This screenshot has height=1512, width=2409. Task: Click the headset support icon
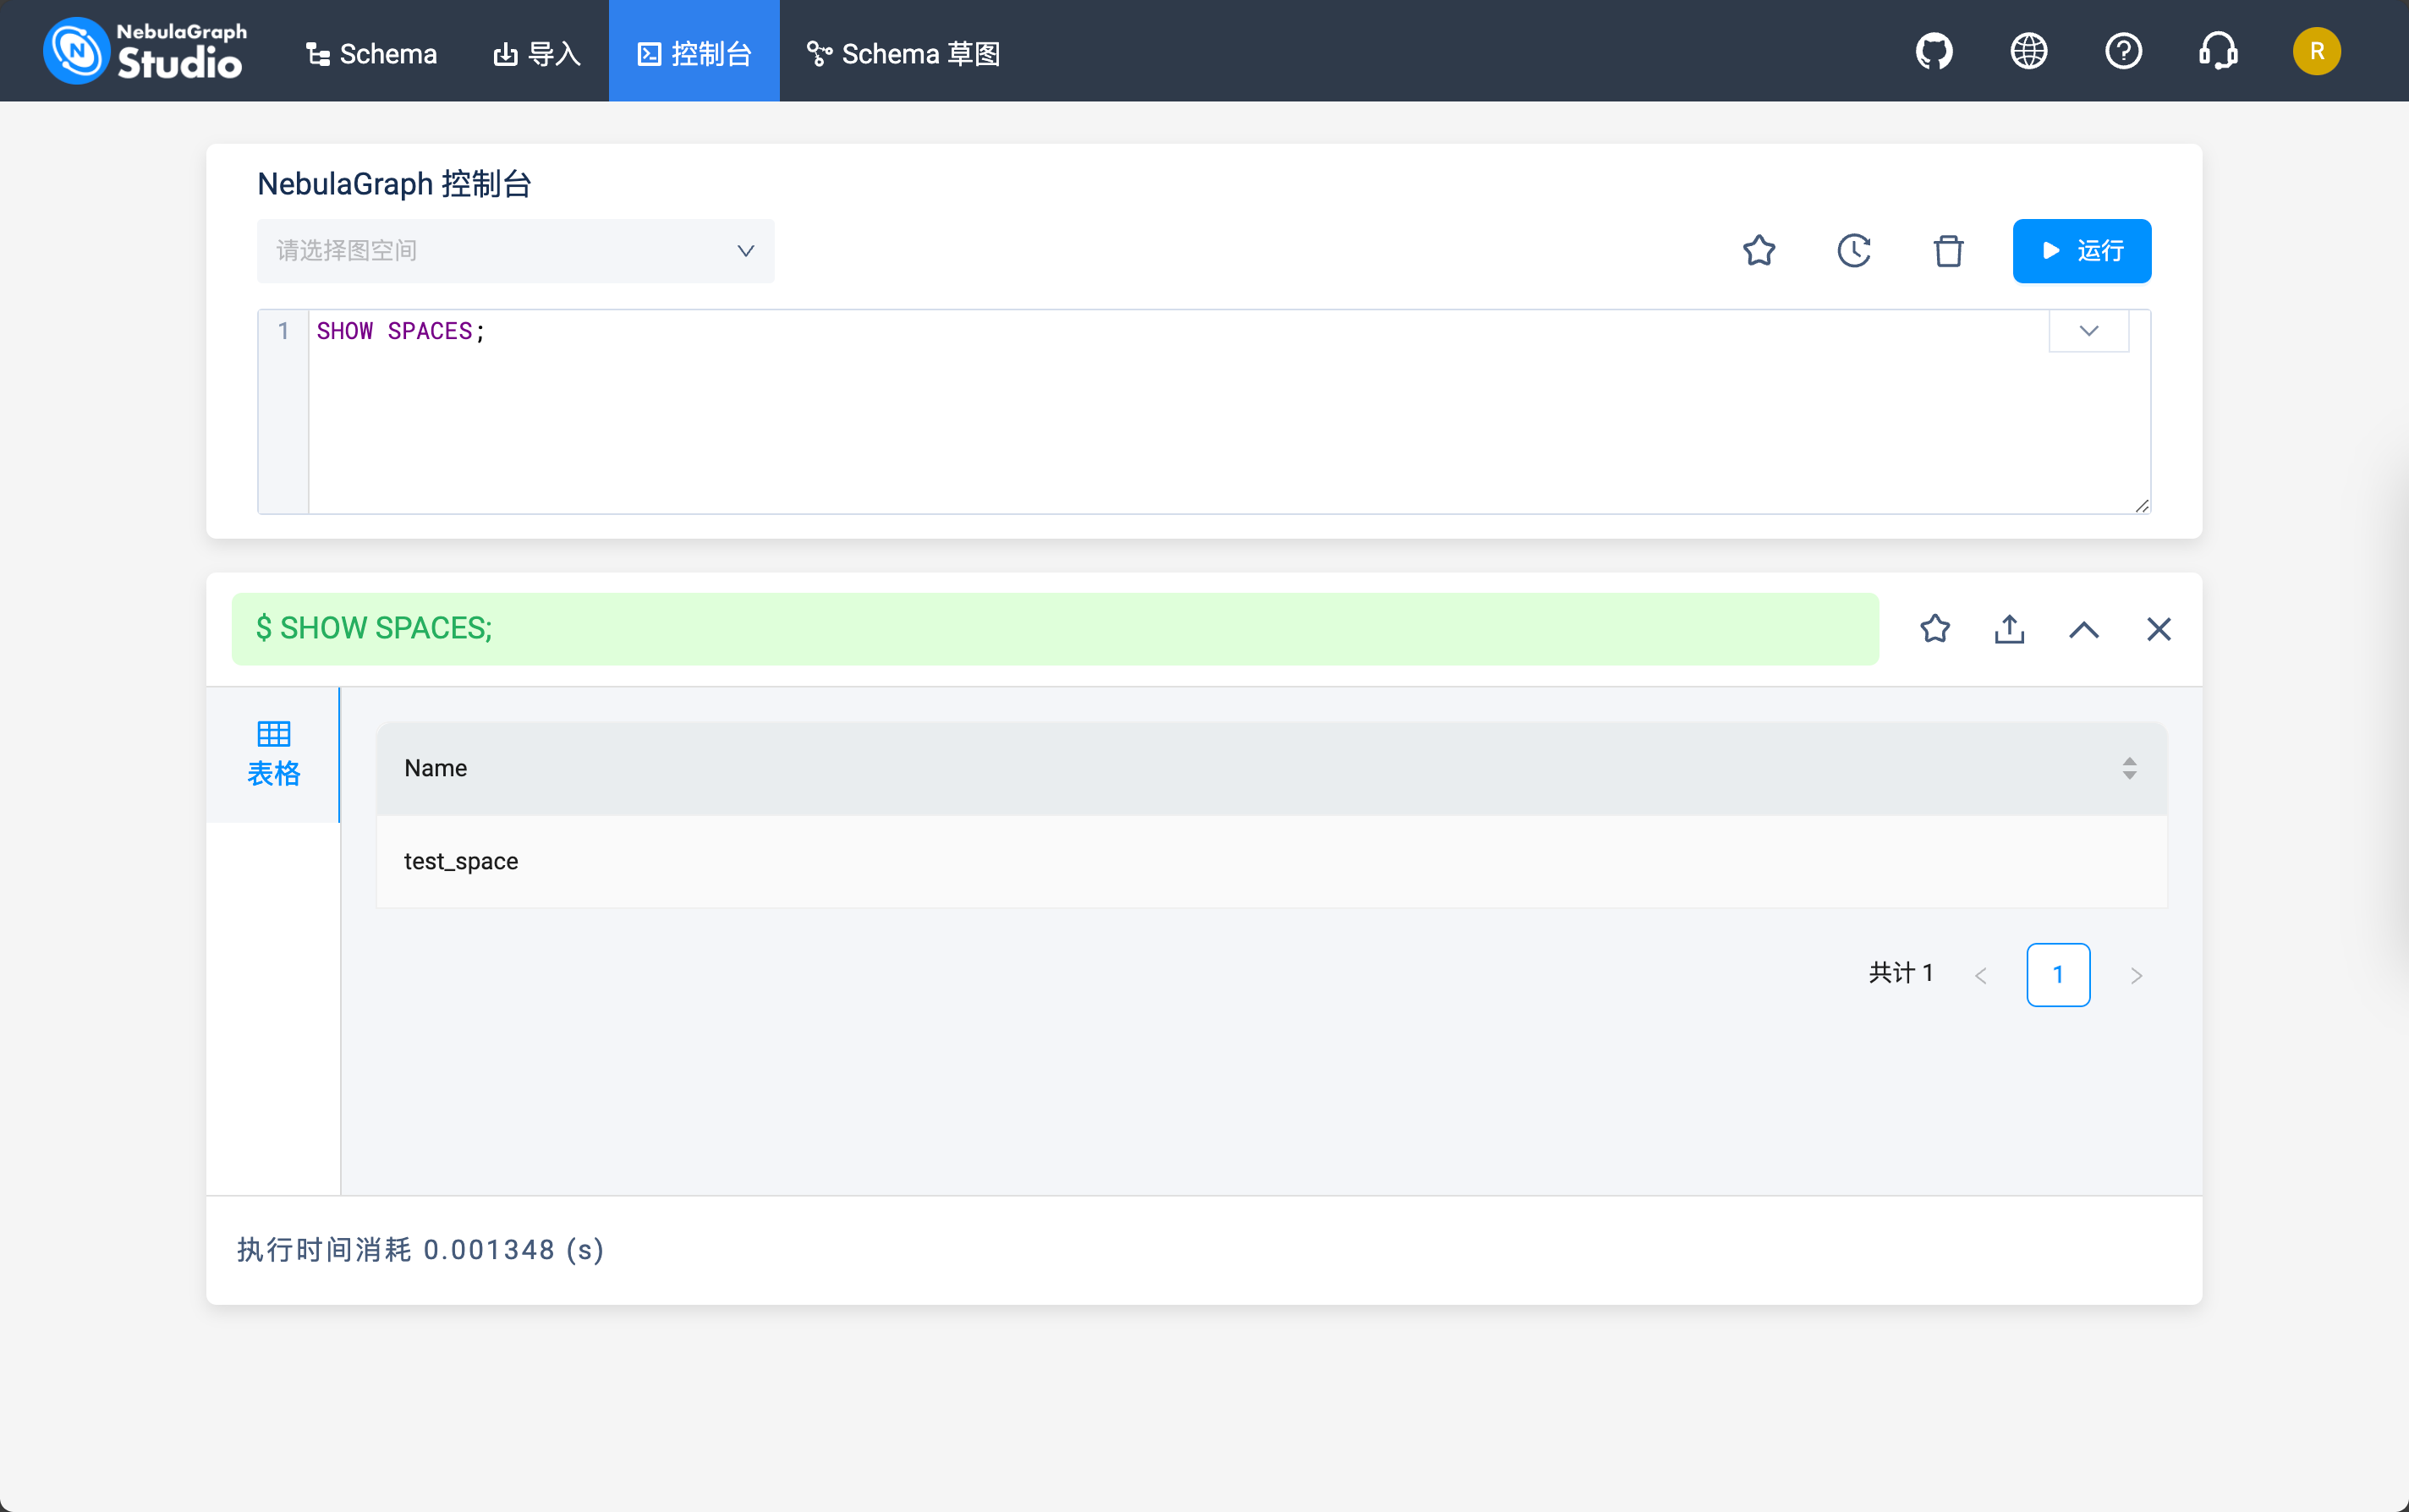tap(2218, 51)
